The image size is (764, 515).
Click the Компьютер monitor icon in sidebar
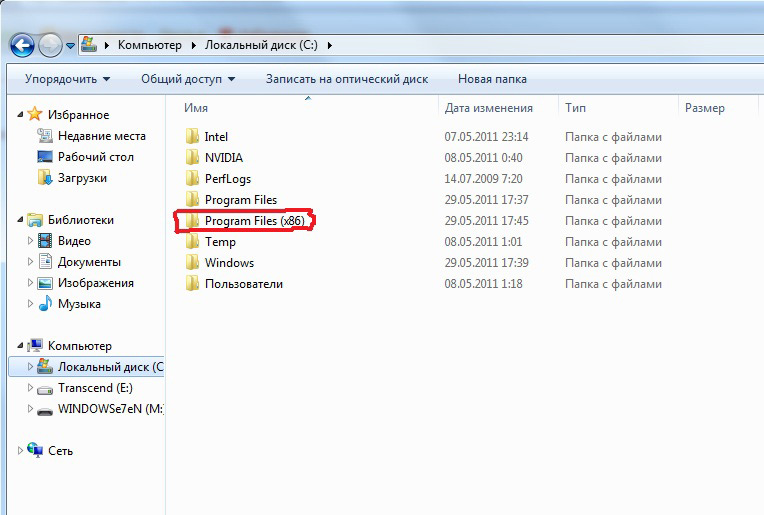(x=35, y=345)
